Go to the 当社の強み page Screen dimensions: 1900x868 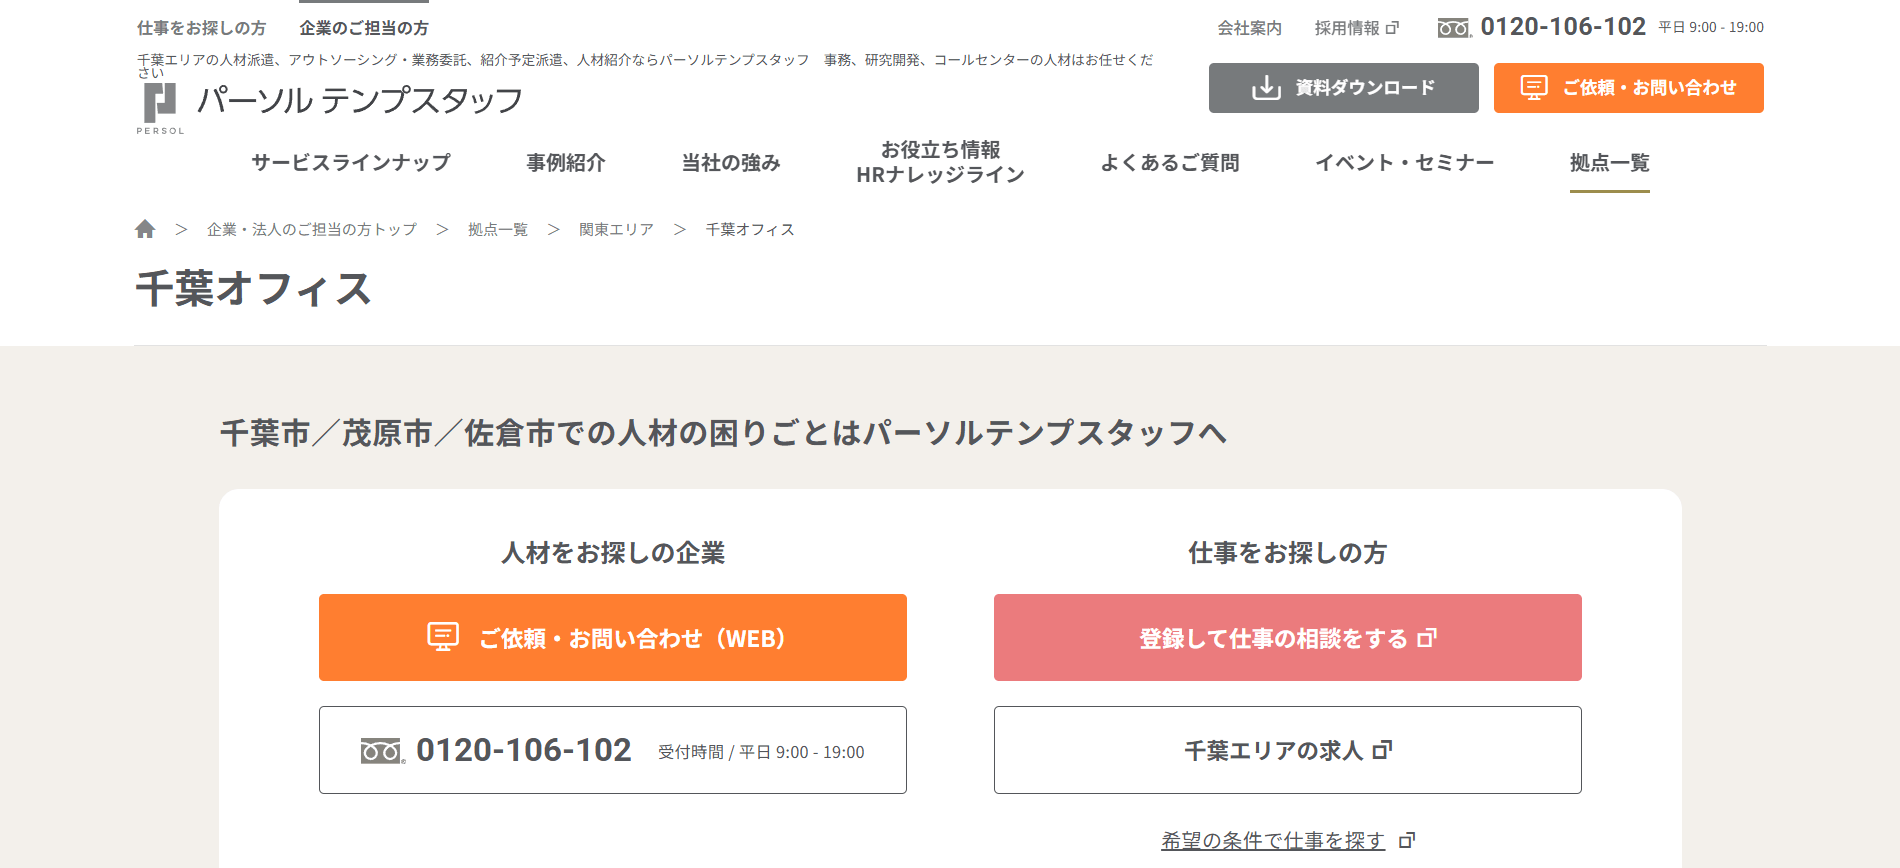coord(731,162)
